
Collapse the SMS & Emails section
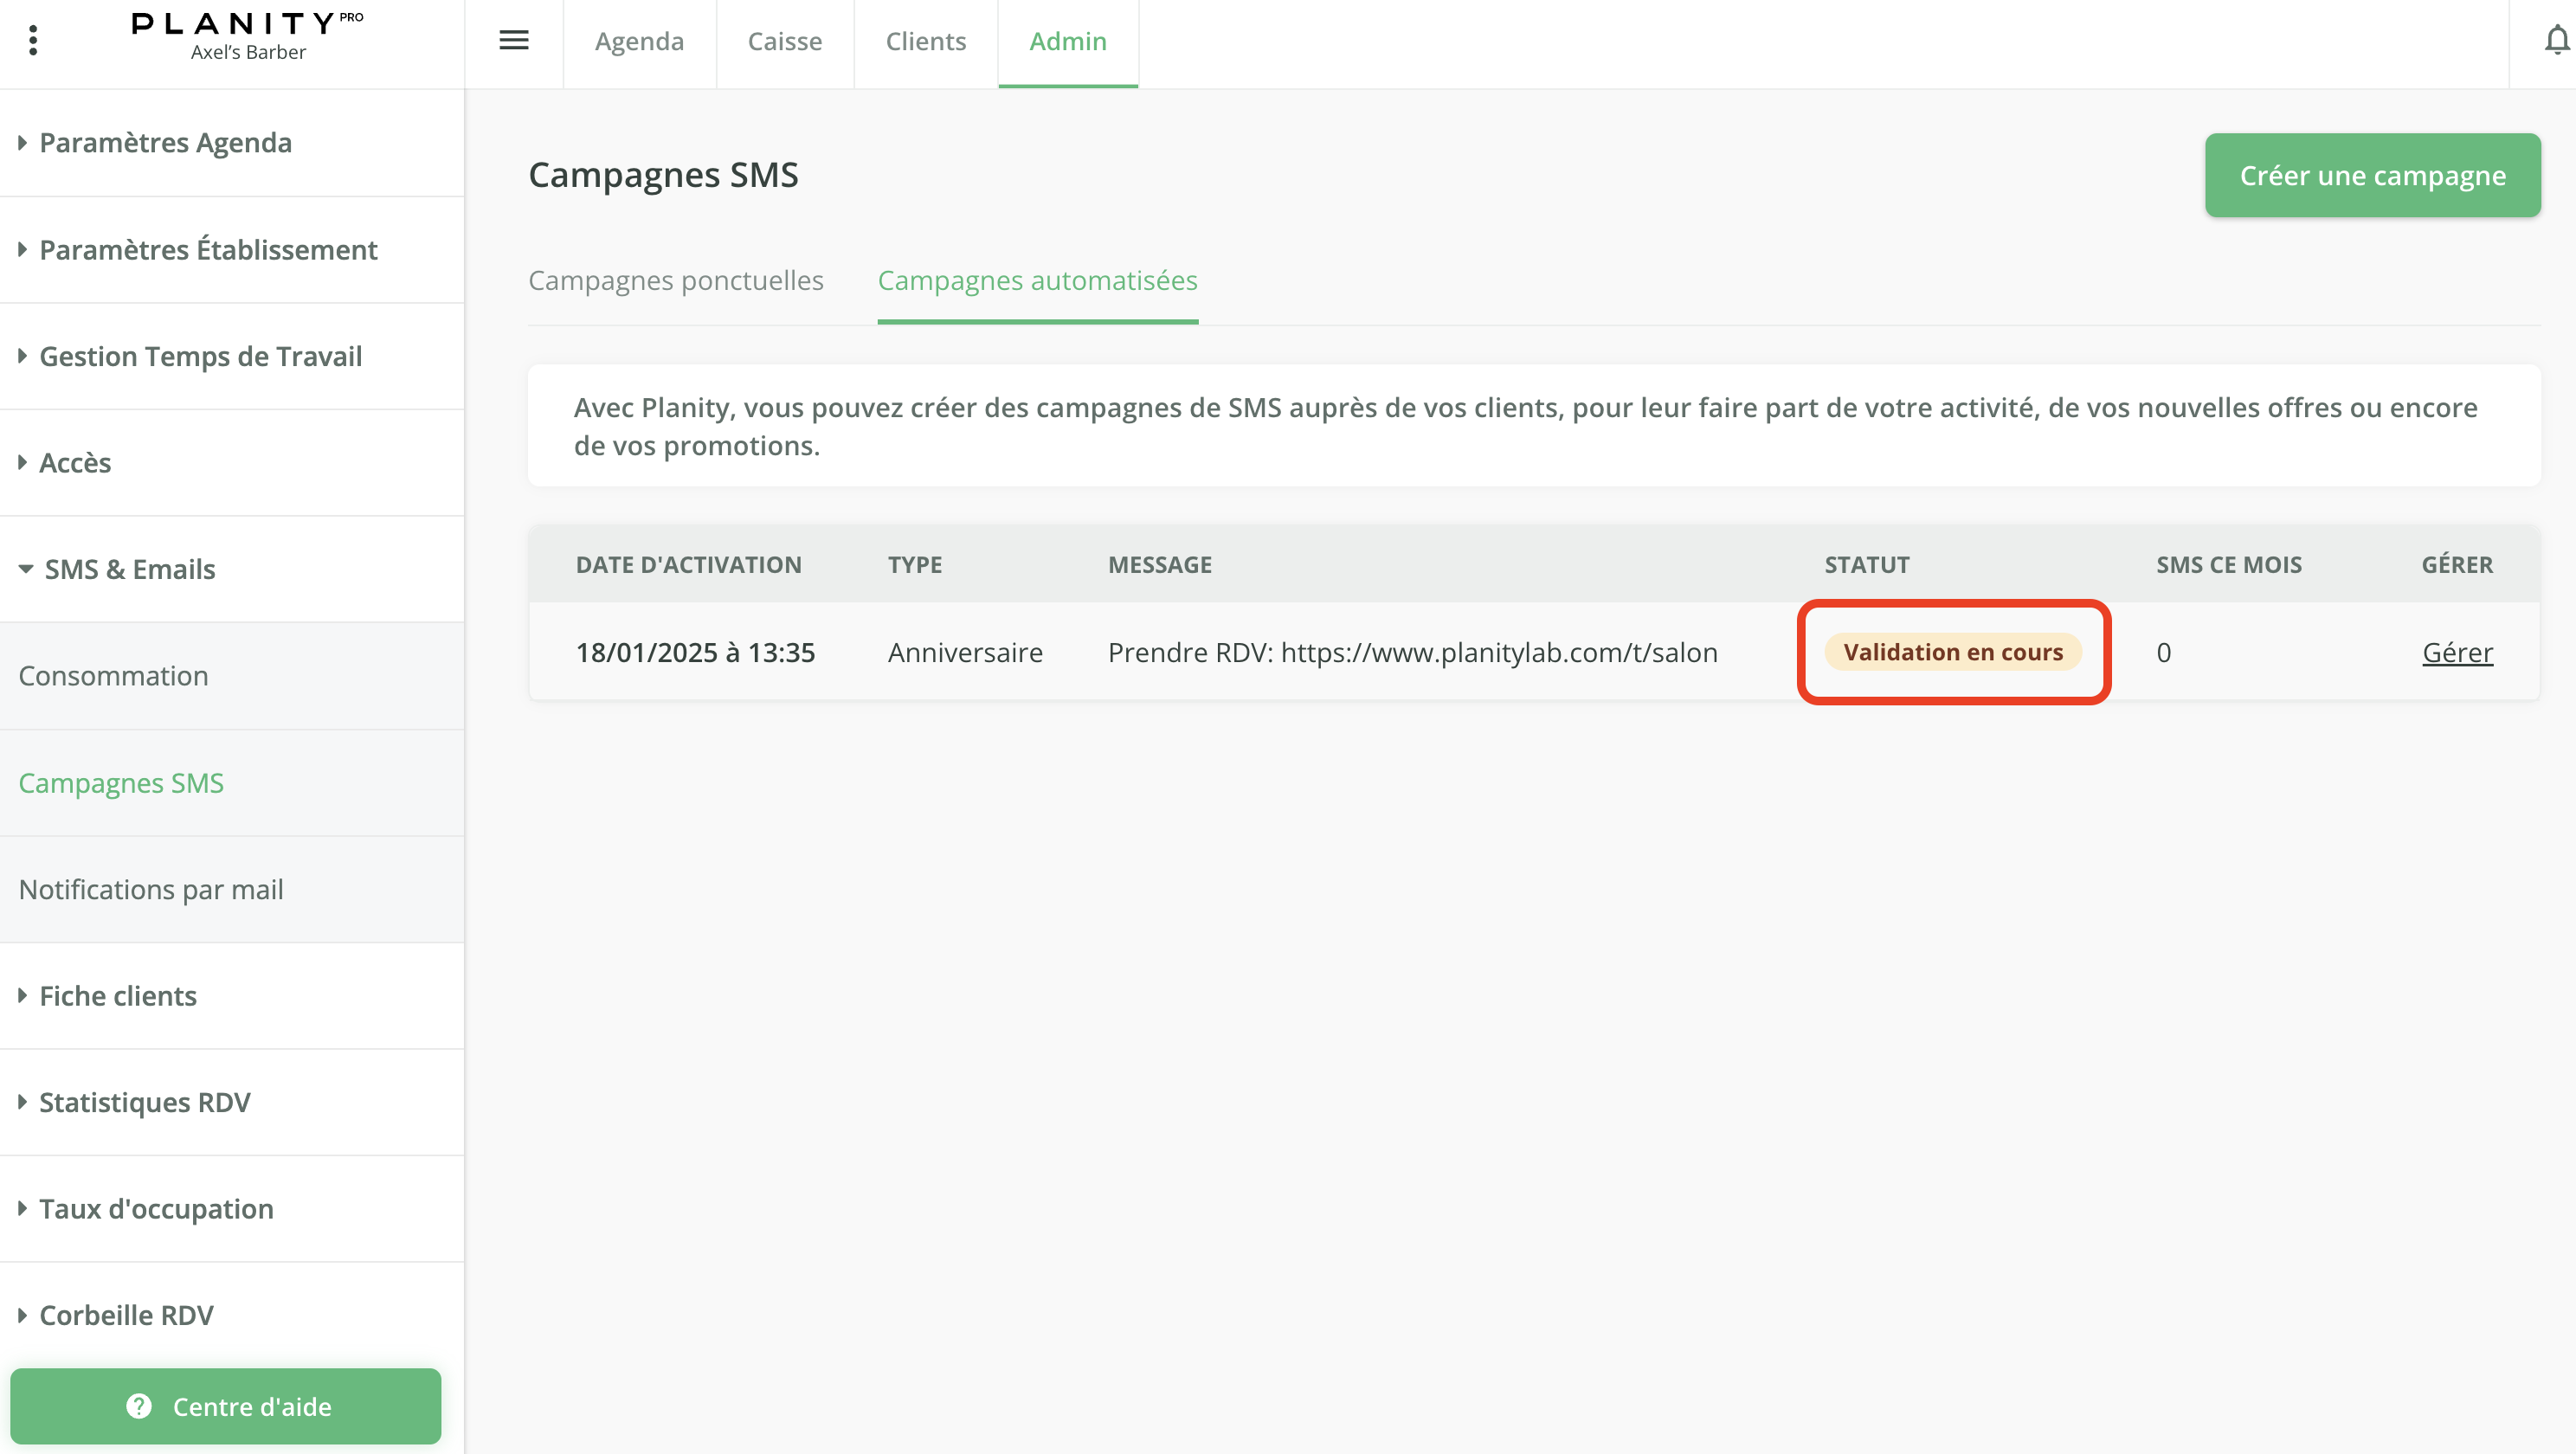pos(129,569)
